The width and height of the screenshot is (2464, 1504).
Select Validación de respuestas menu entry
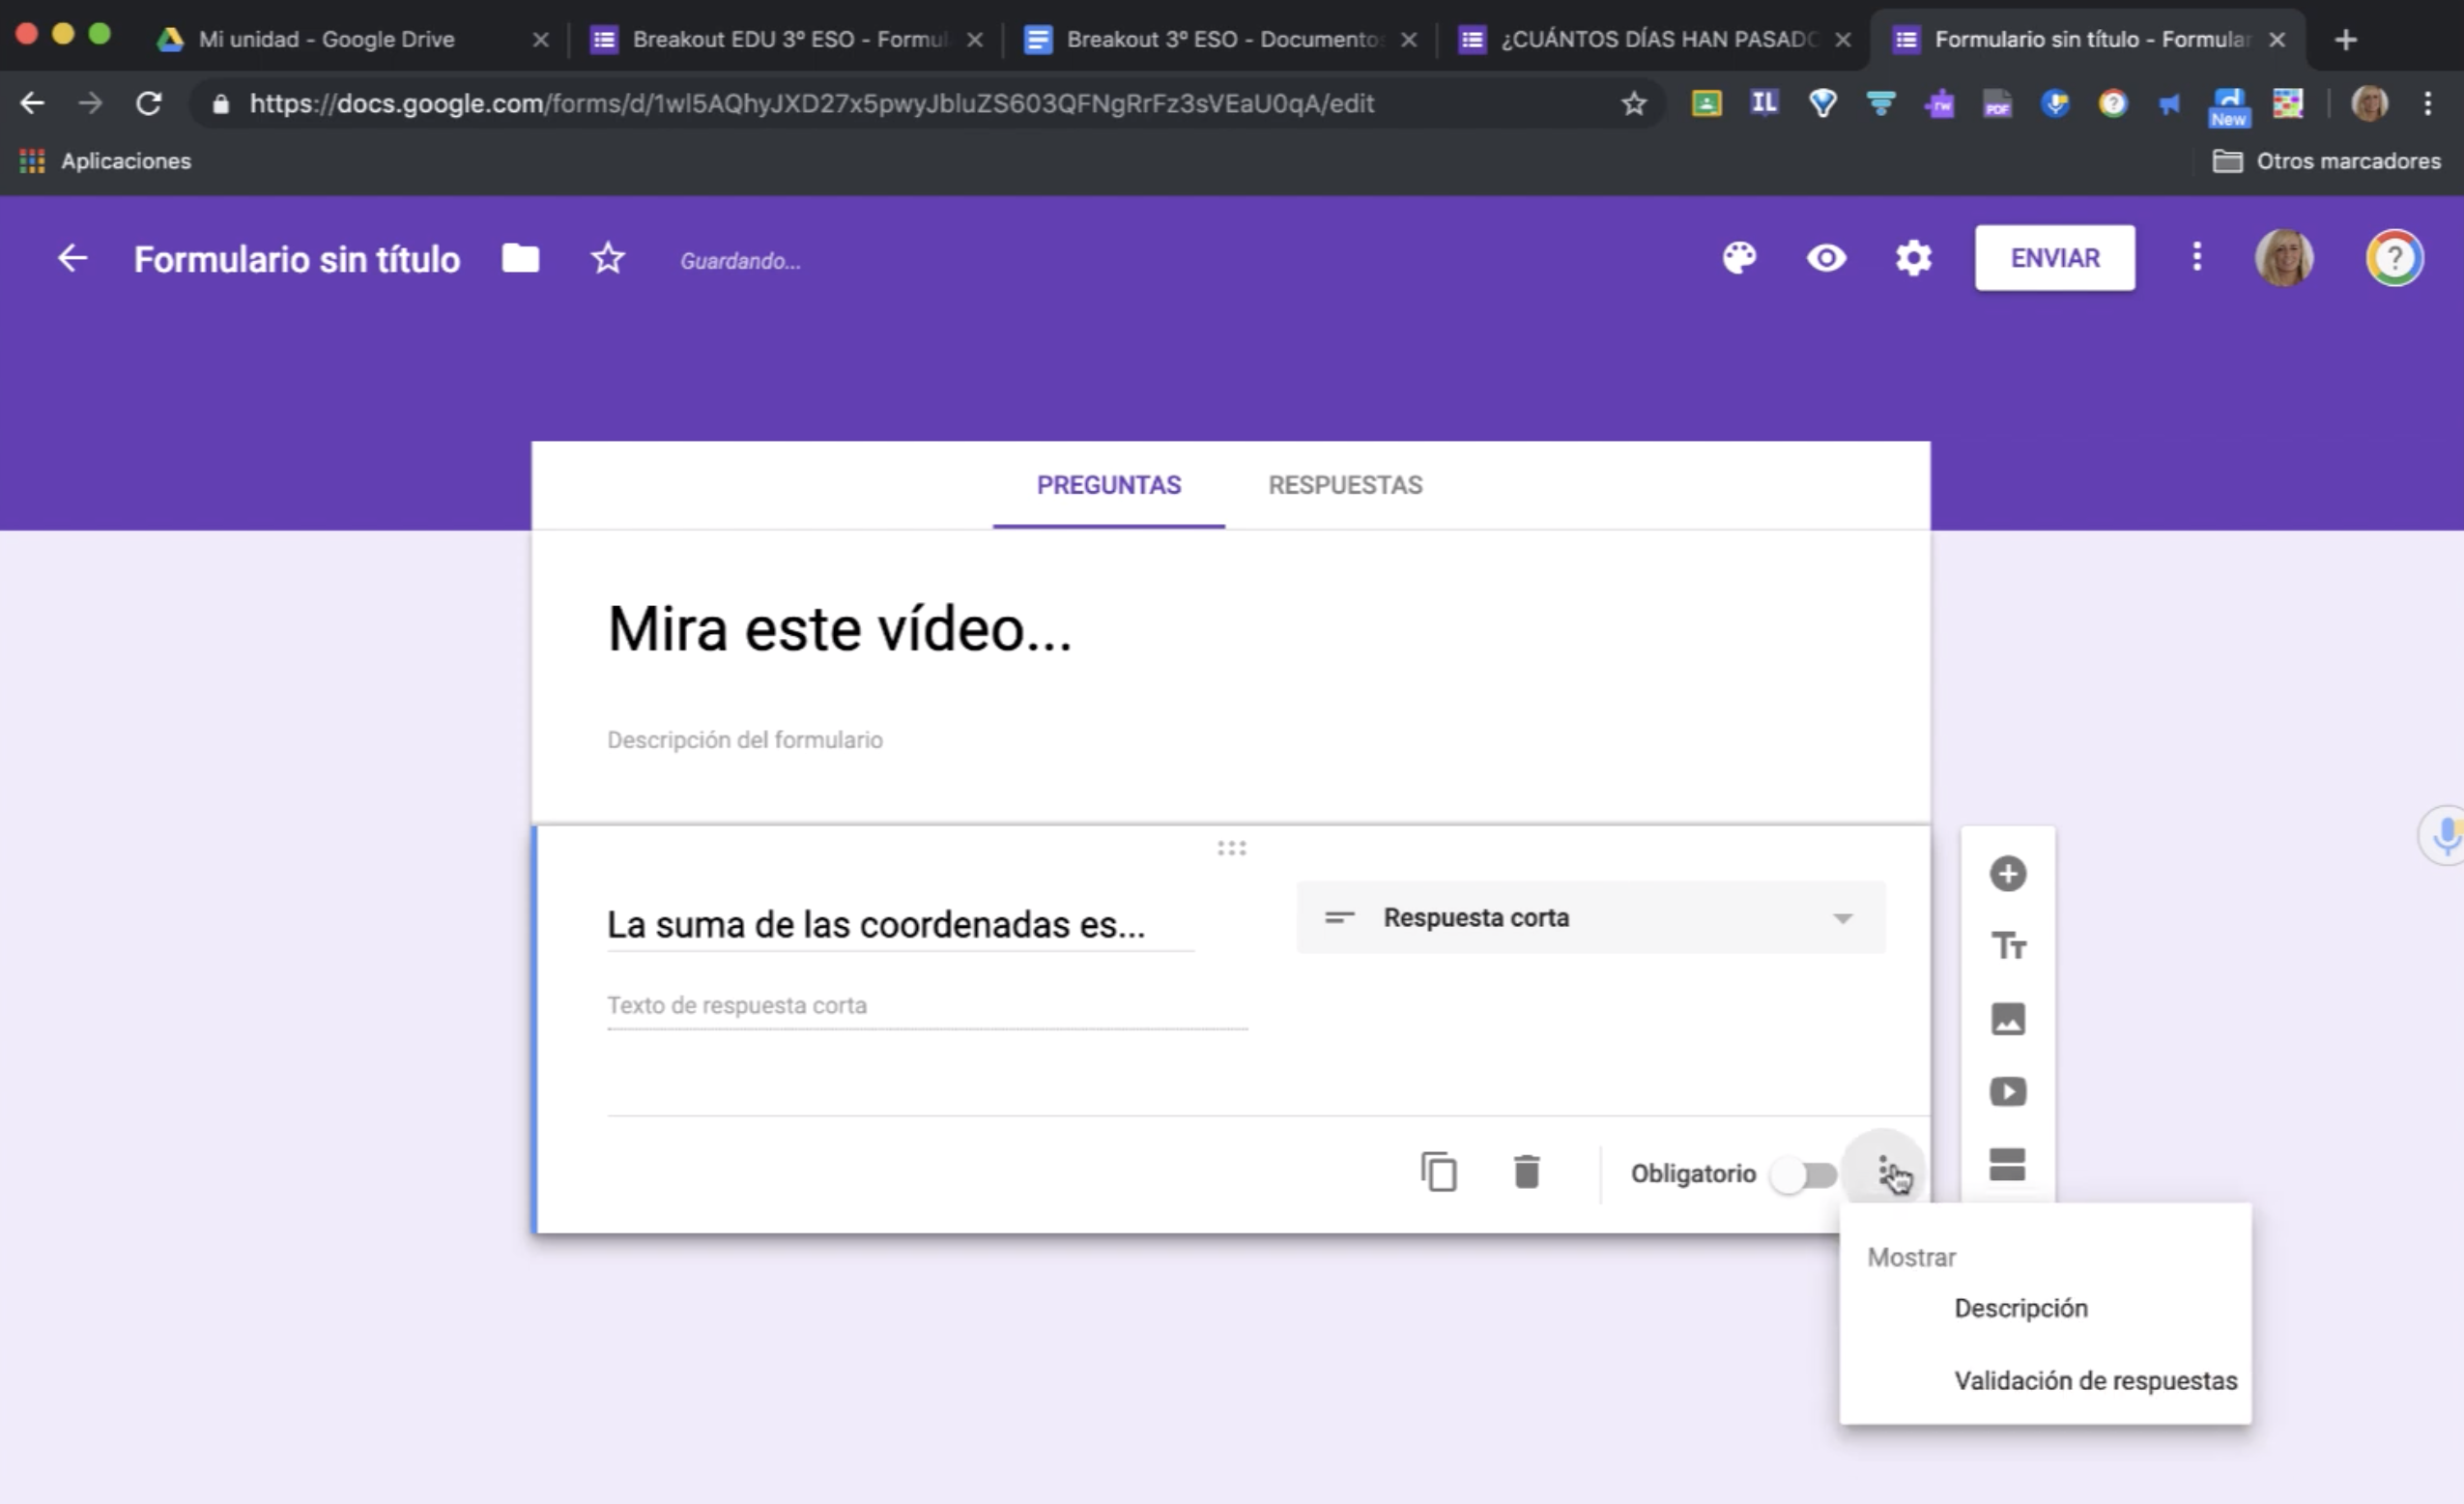click(x=2095, y=1380)
